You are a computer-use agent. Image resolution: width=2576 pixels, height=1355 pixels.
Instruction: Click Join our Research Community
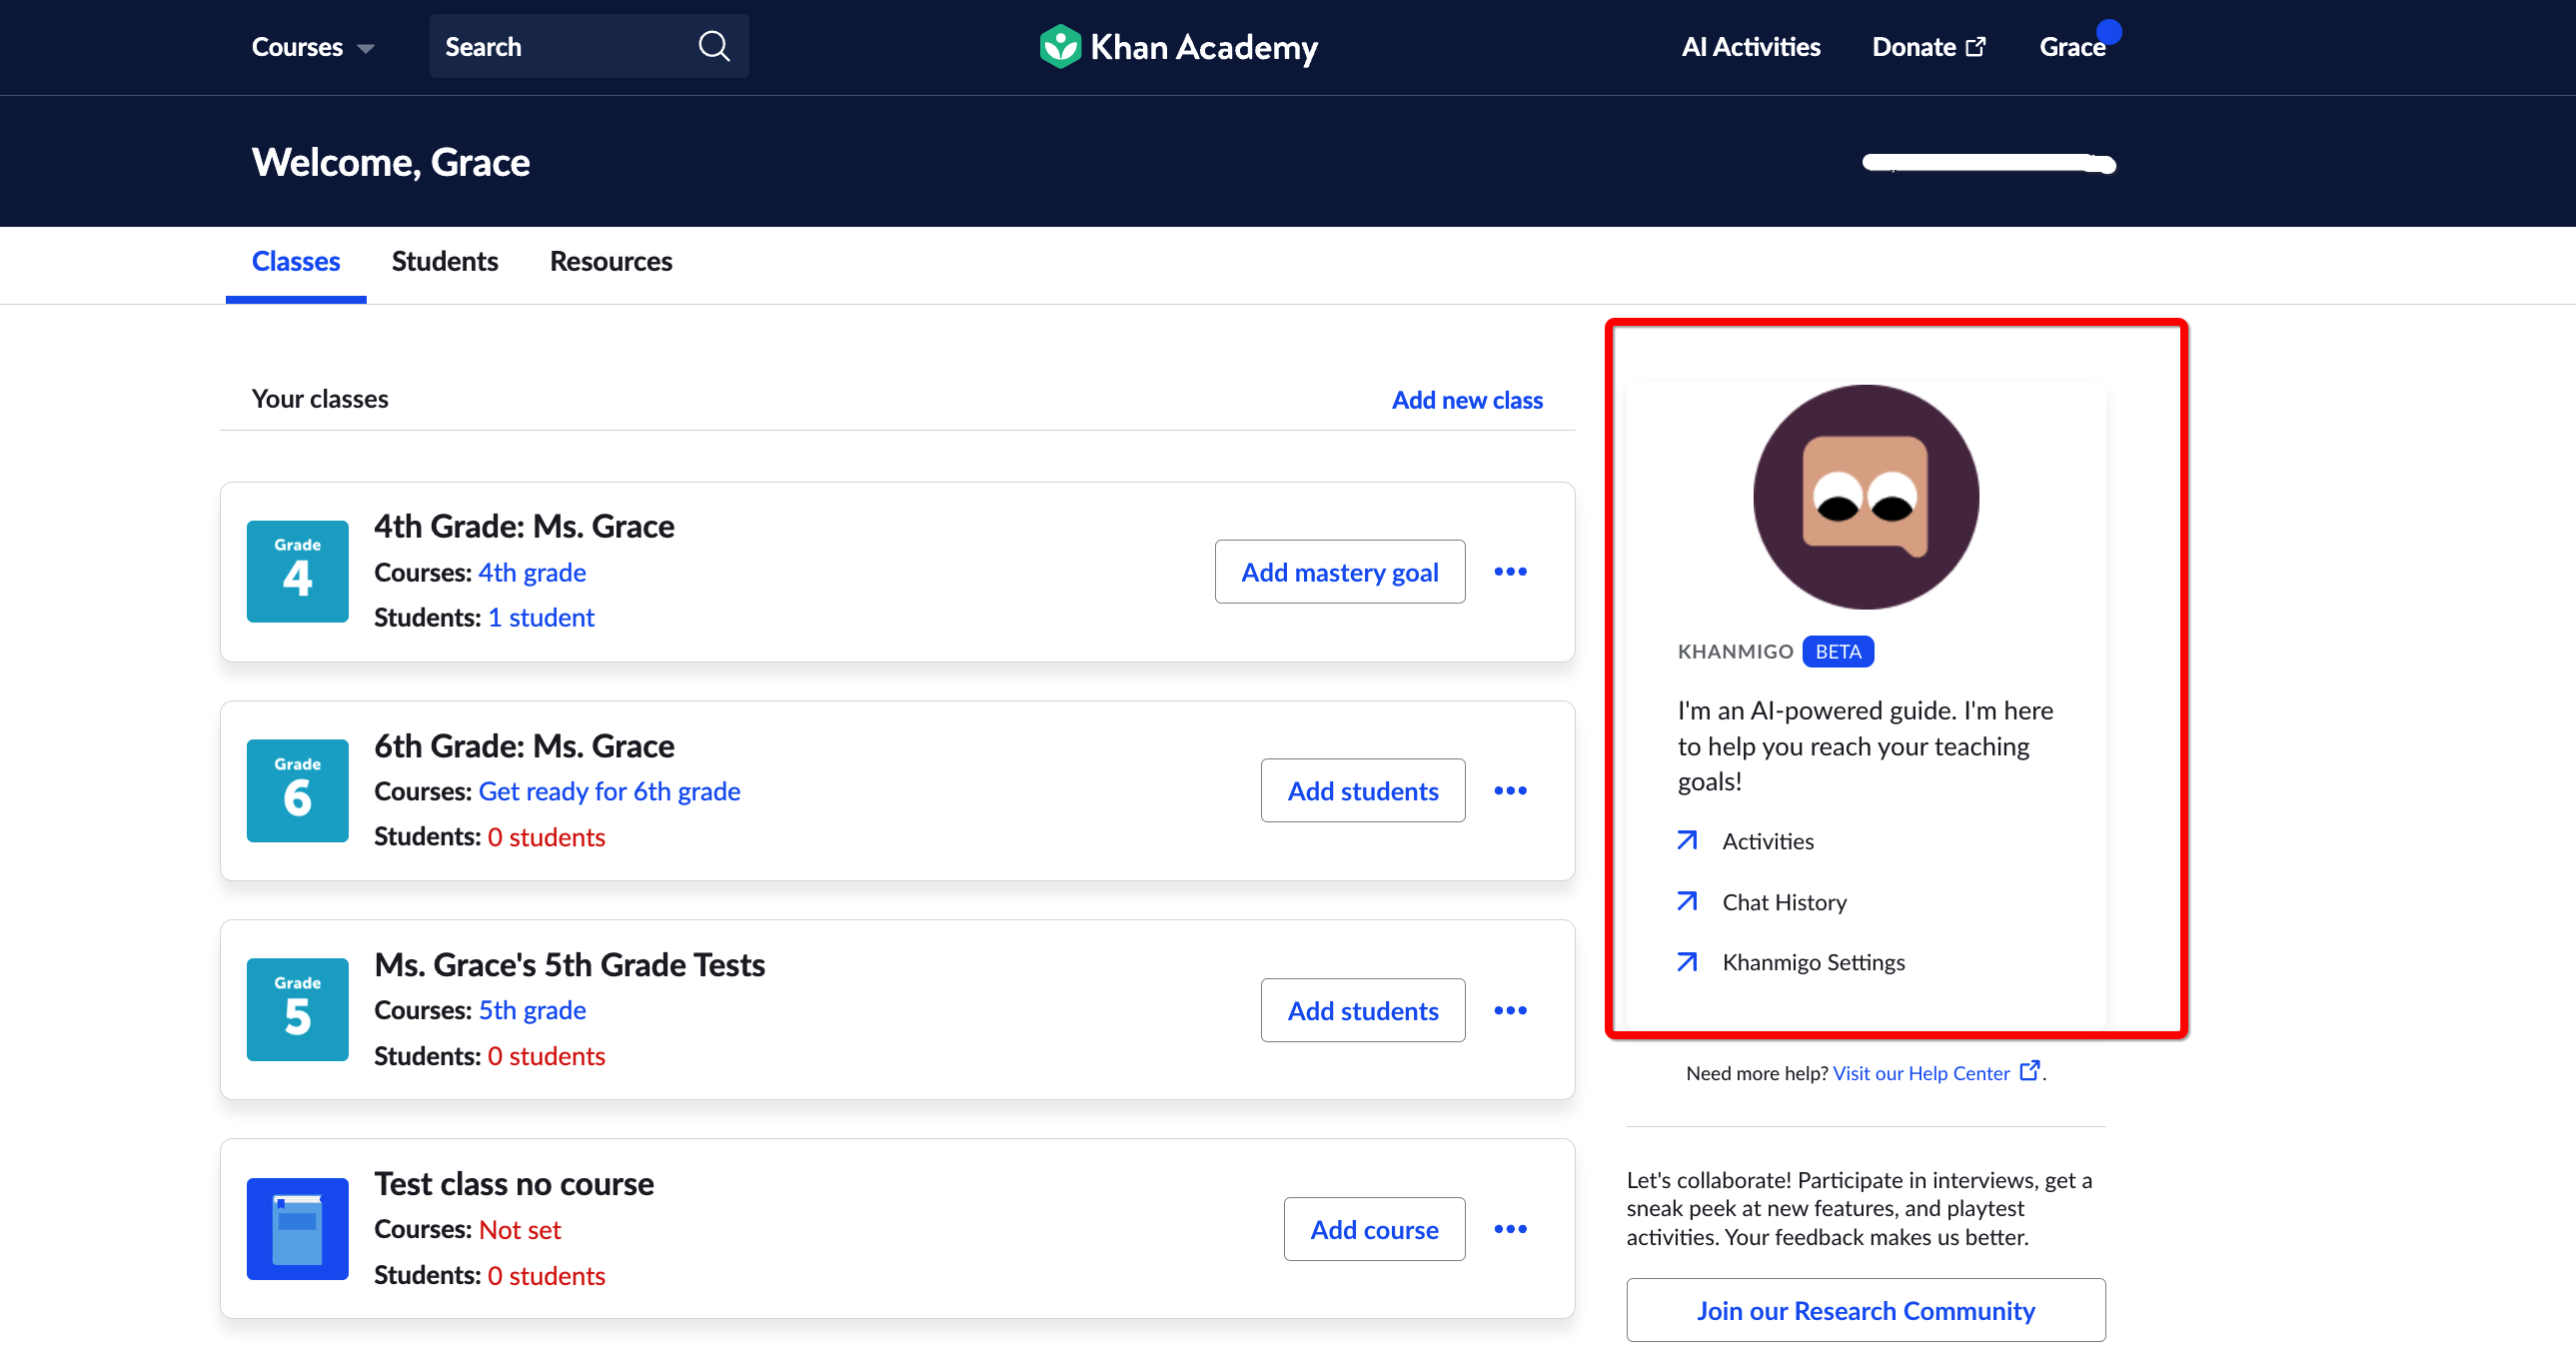pyautogui.click(x=1866, y=1310)
